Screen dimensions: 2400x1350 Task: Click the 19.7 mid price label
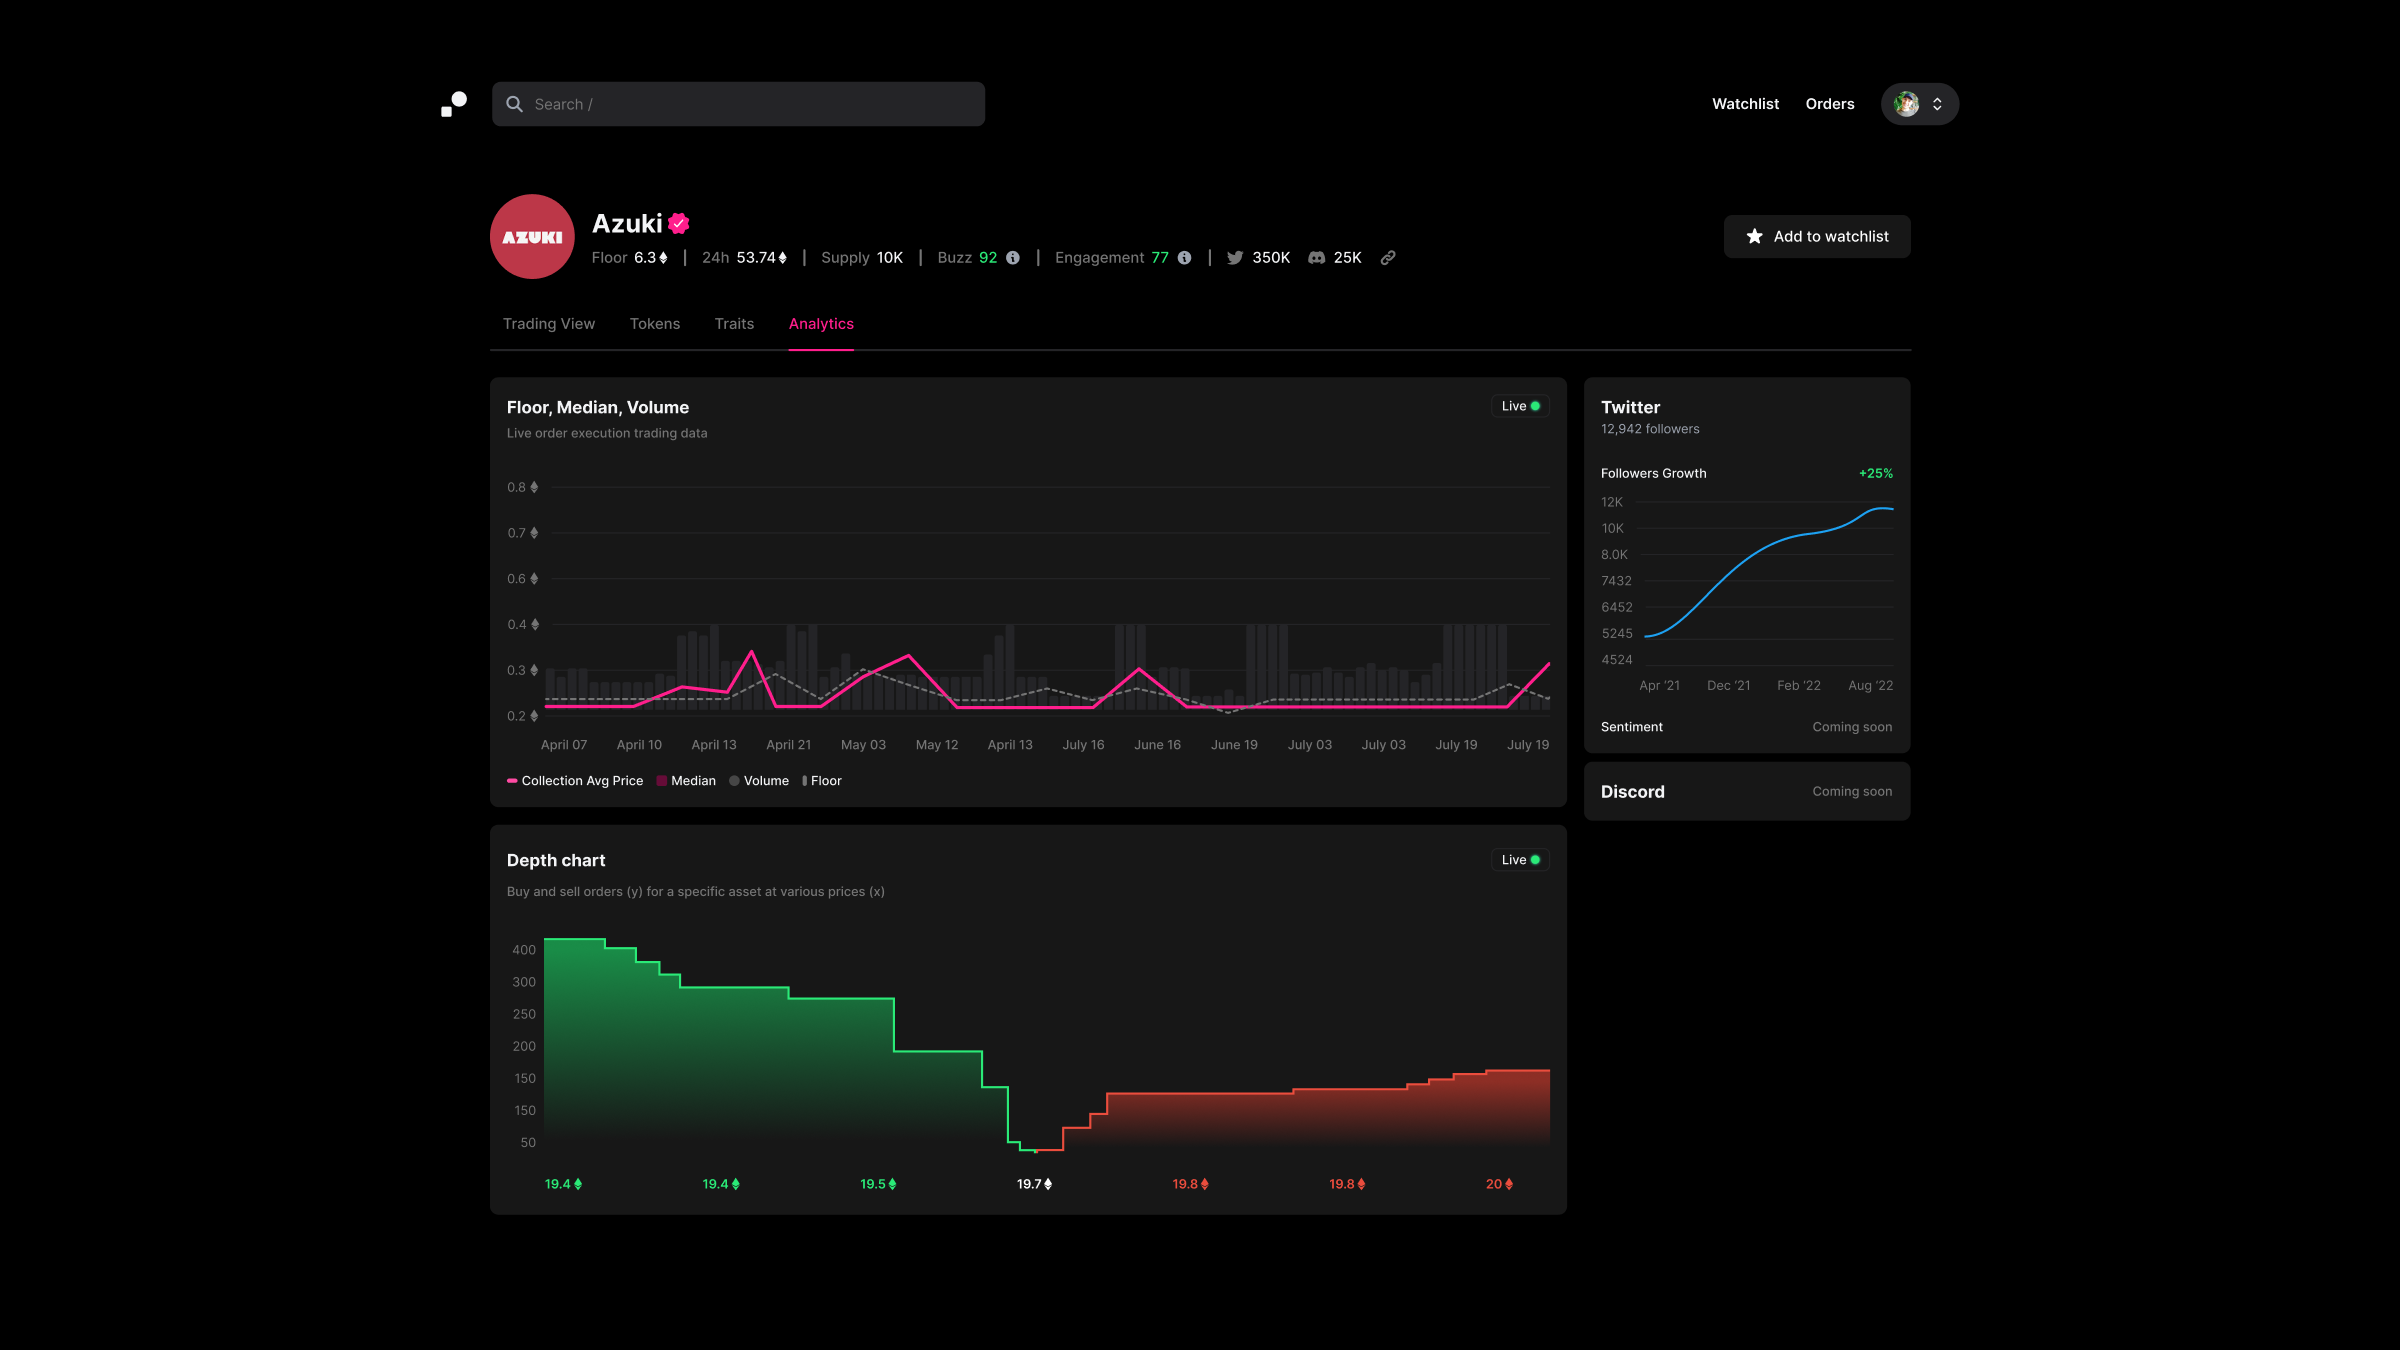click(x=1034, y=1184)
